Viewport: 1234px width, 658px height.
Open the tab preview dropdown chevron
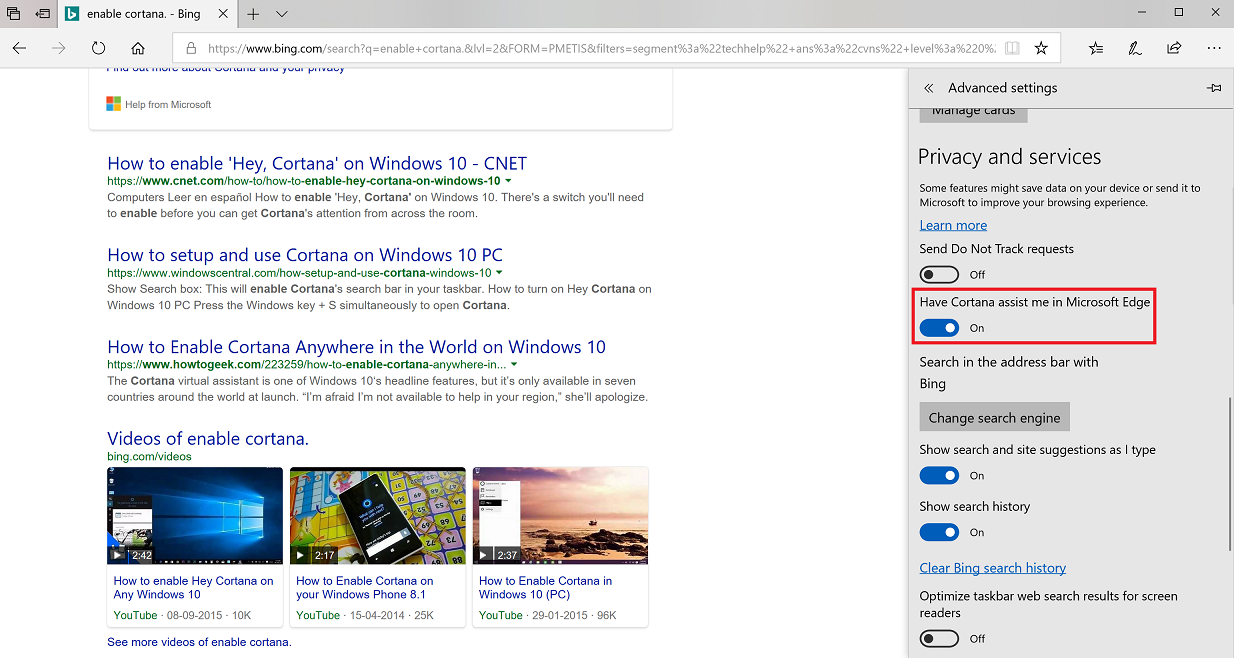click(x=282, y=14)
